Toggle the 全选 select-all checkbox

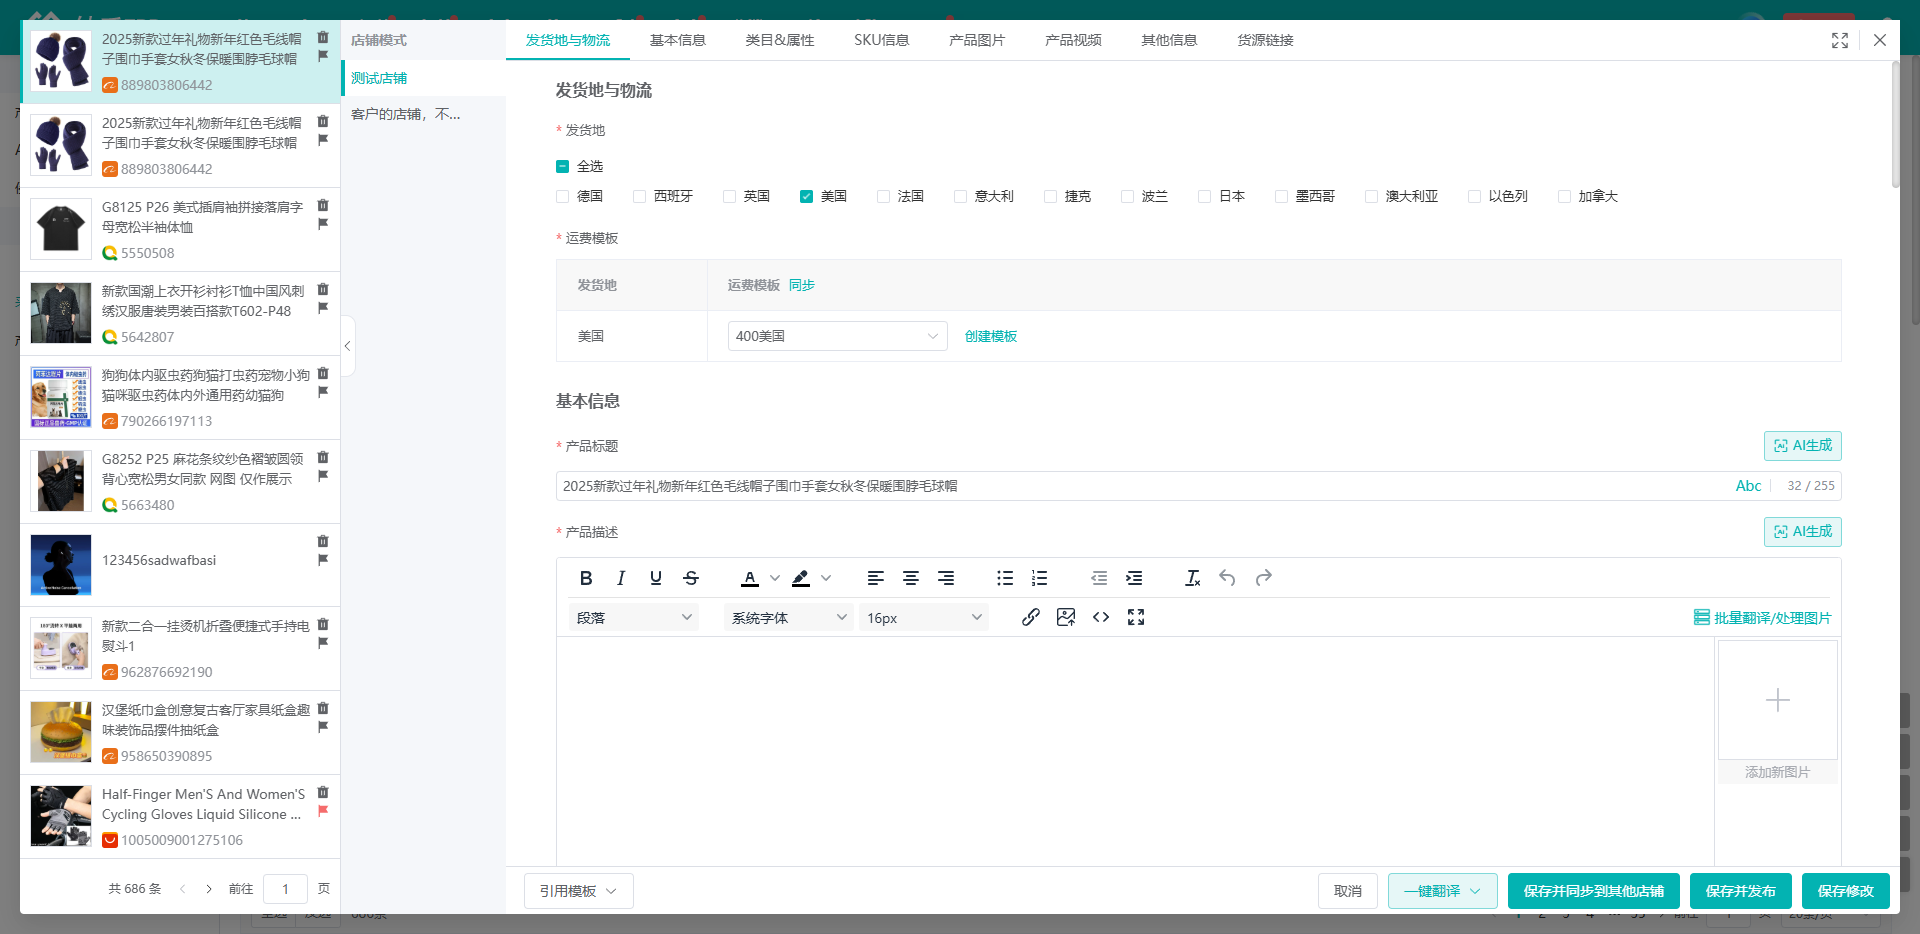[x=563, y=166]
